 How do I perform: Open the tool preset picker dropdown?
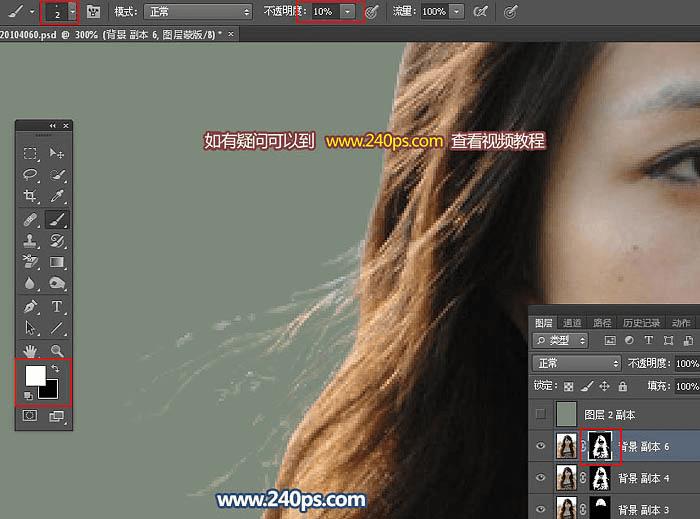point(32,12)
